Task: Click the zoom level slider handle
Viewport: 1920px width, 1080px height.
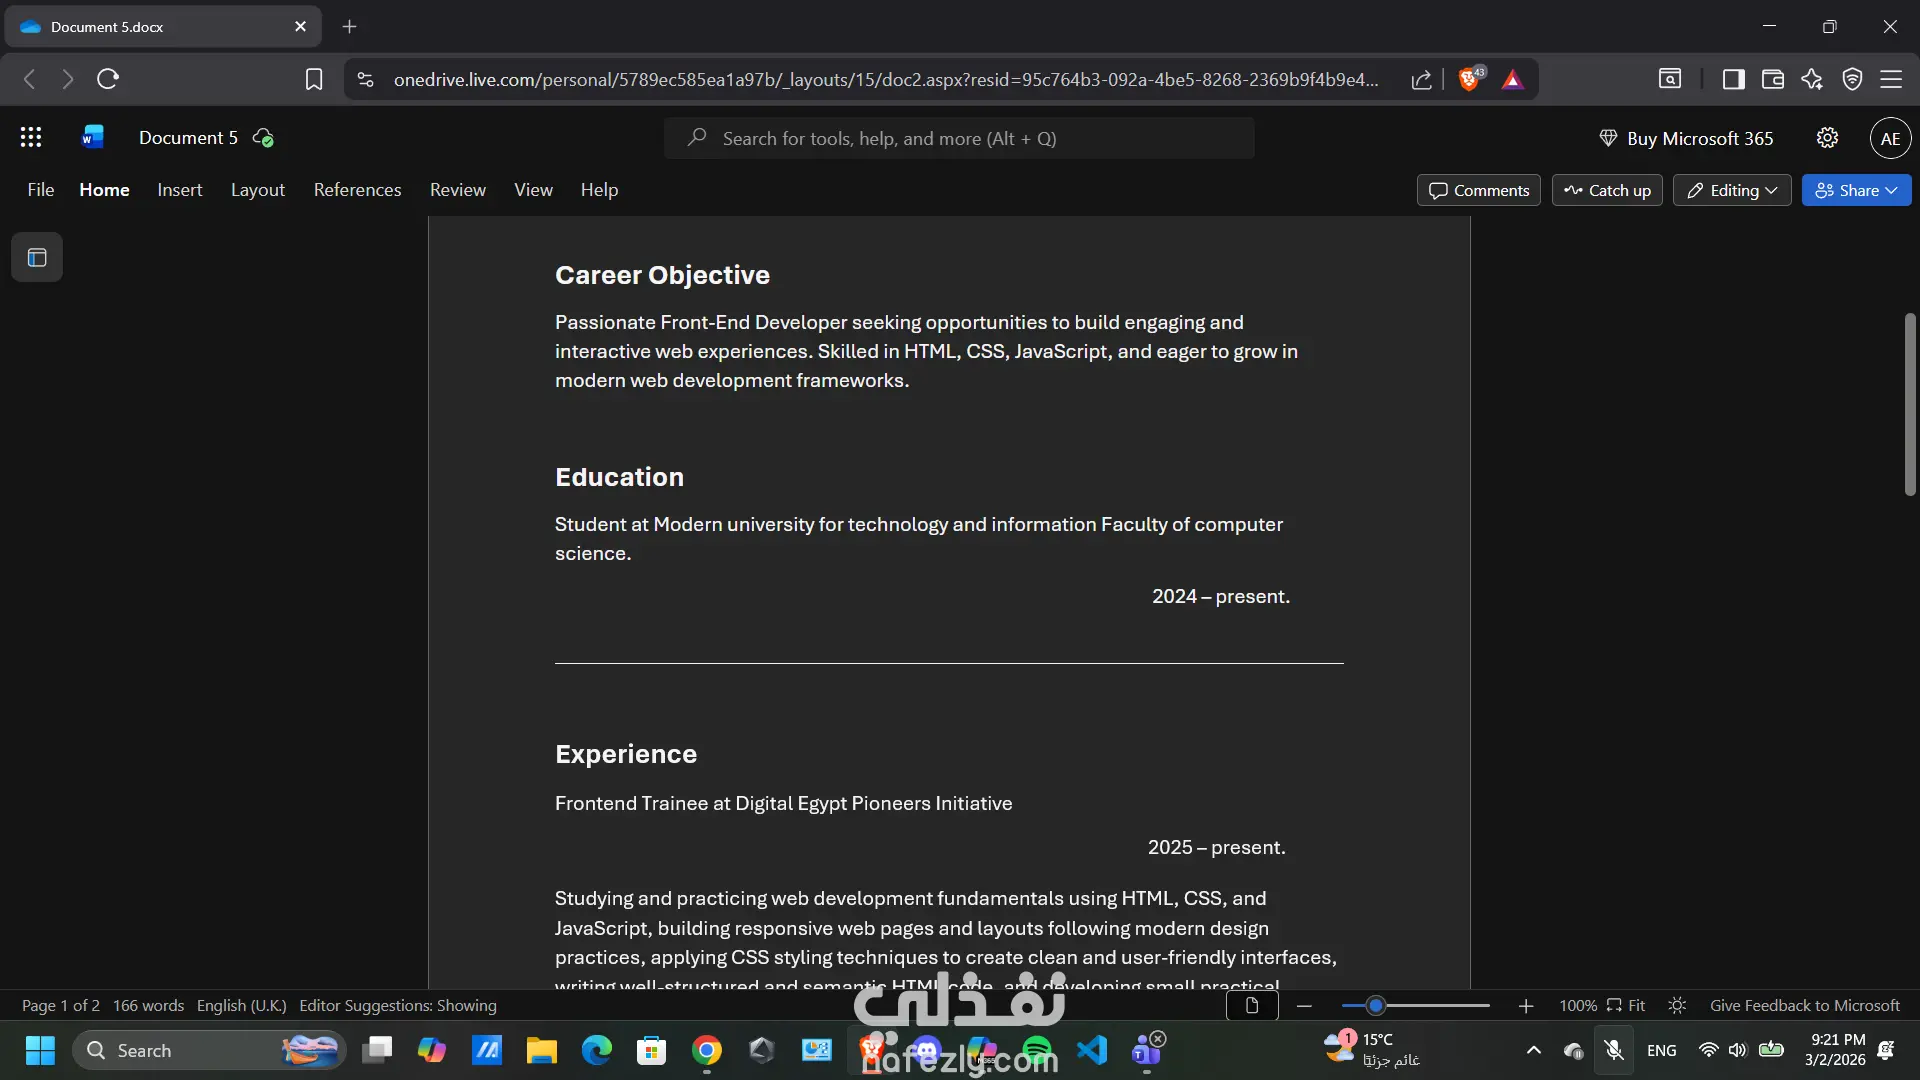Action: tap(1376, 1006)
